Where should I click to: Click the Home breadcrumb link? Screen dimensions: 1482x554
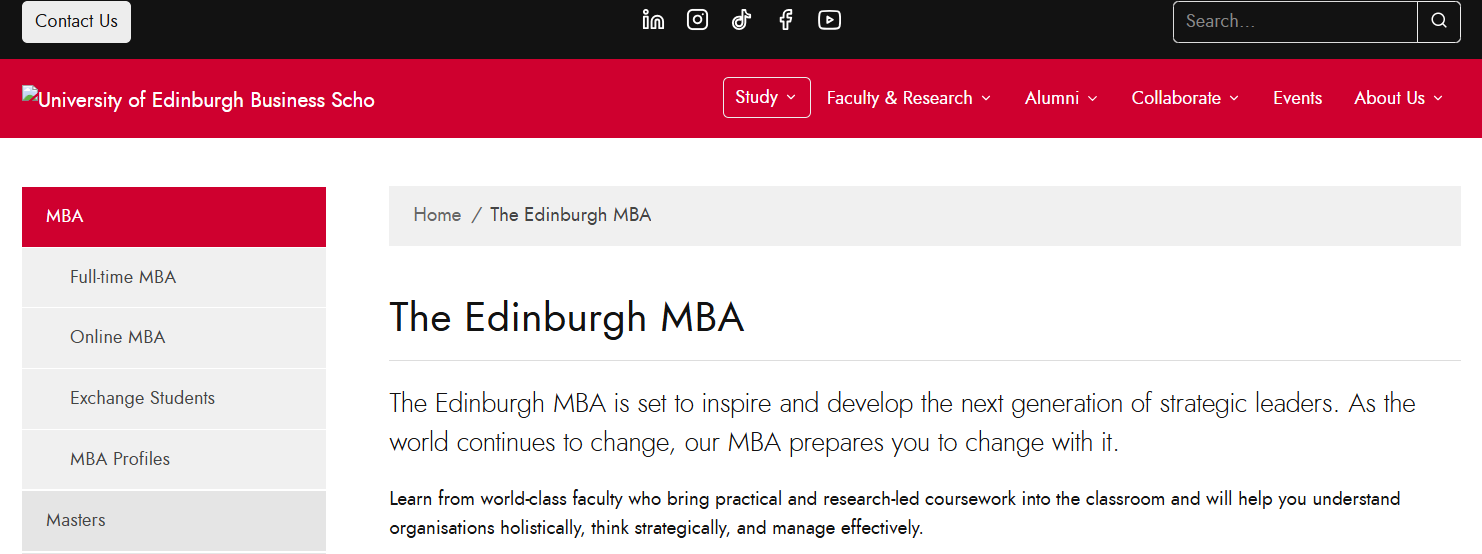pyautogui.click(x=437, y=215)
